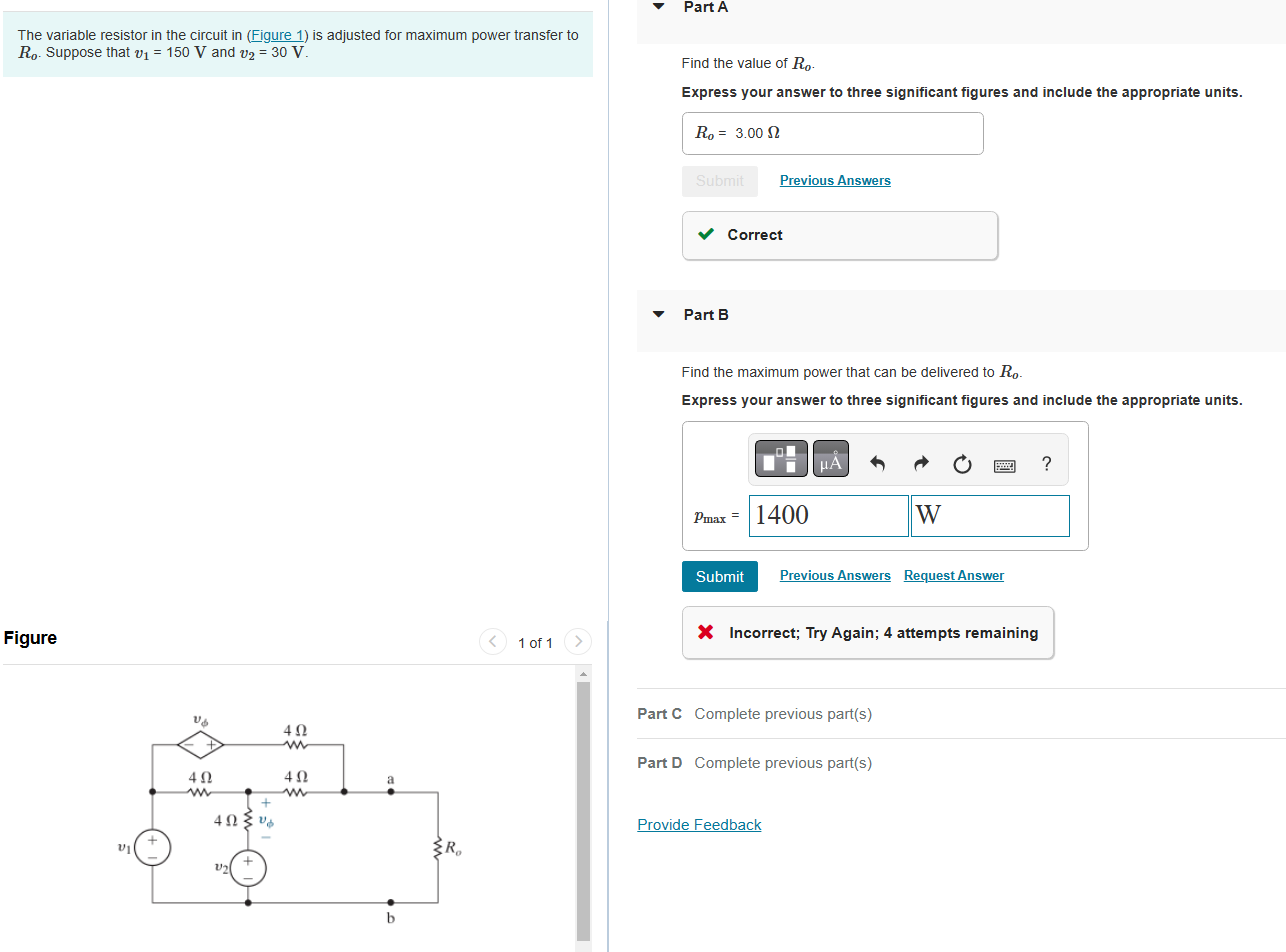Click the red X in the Incorrect message
Viewport: 1286px width, 952px height.
704,632
